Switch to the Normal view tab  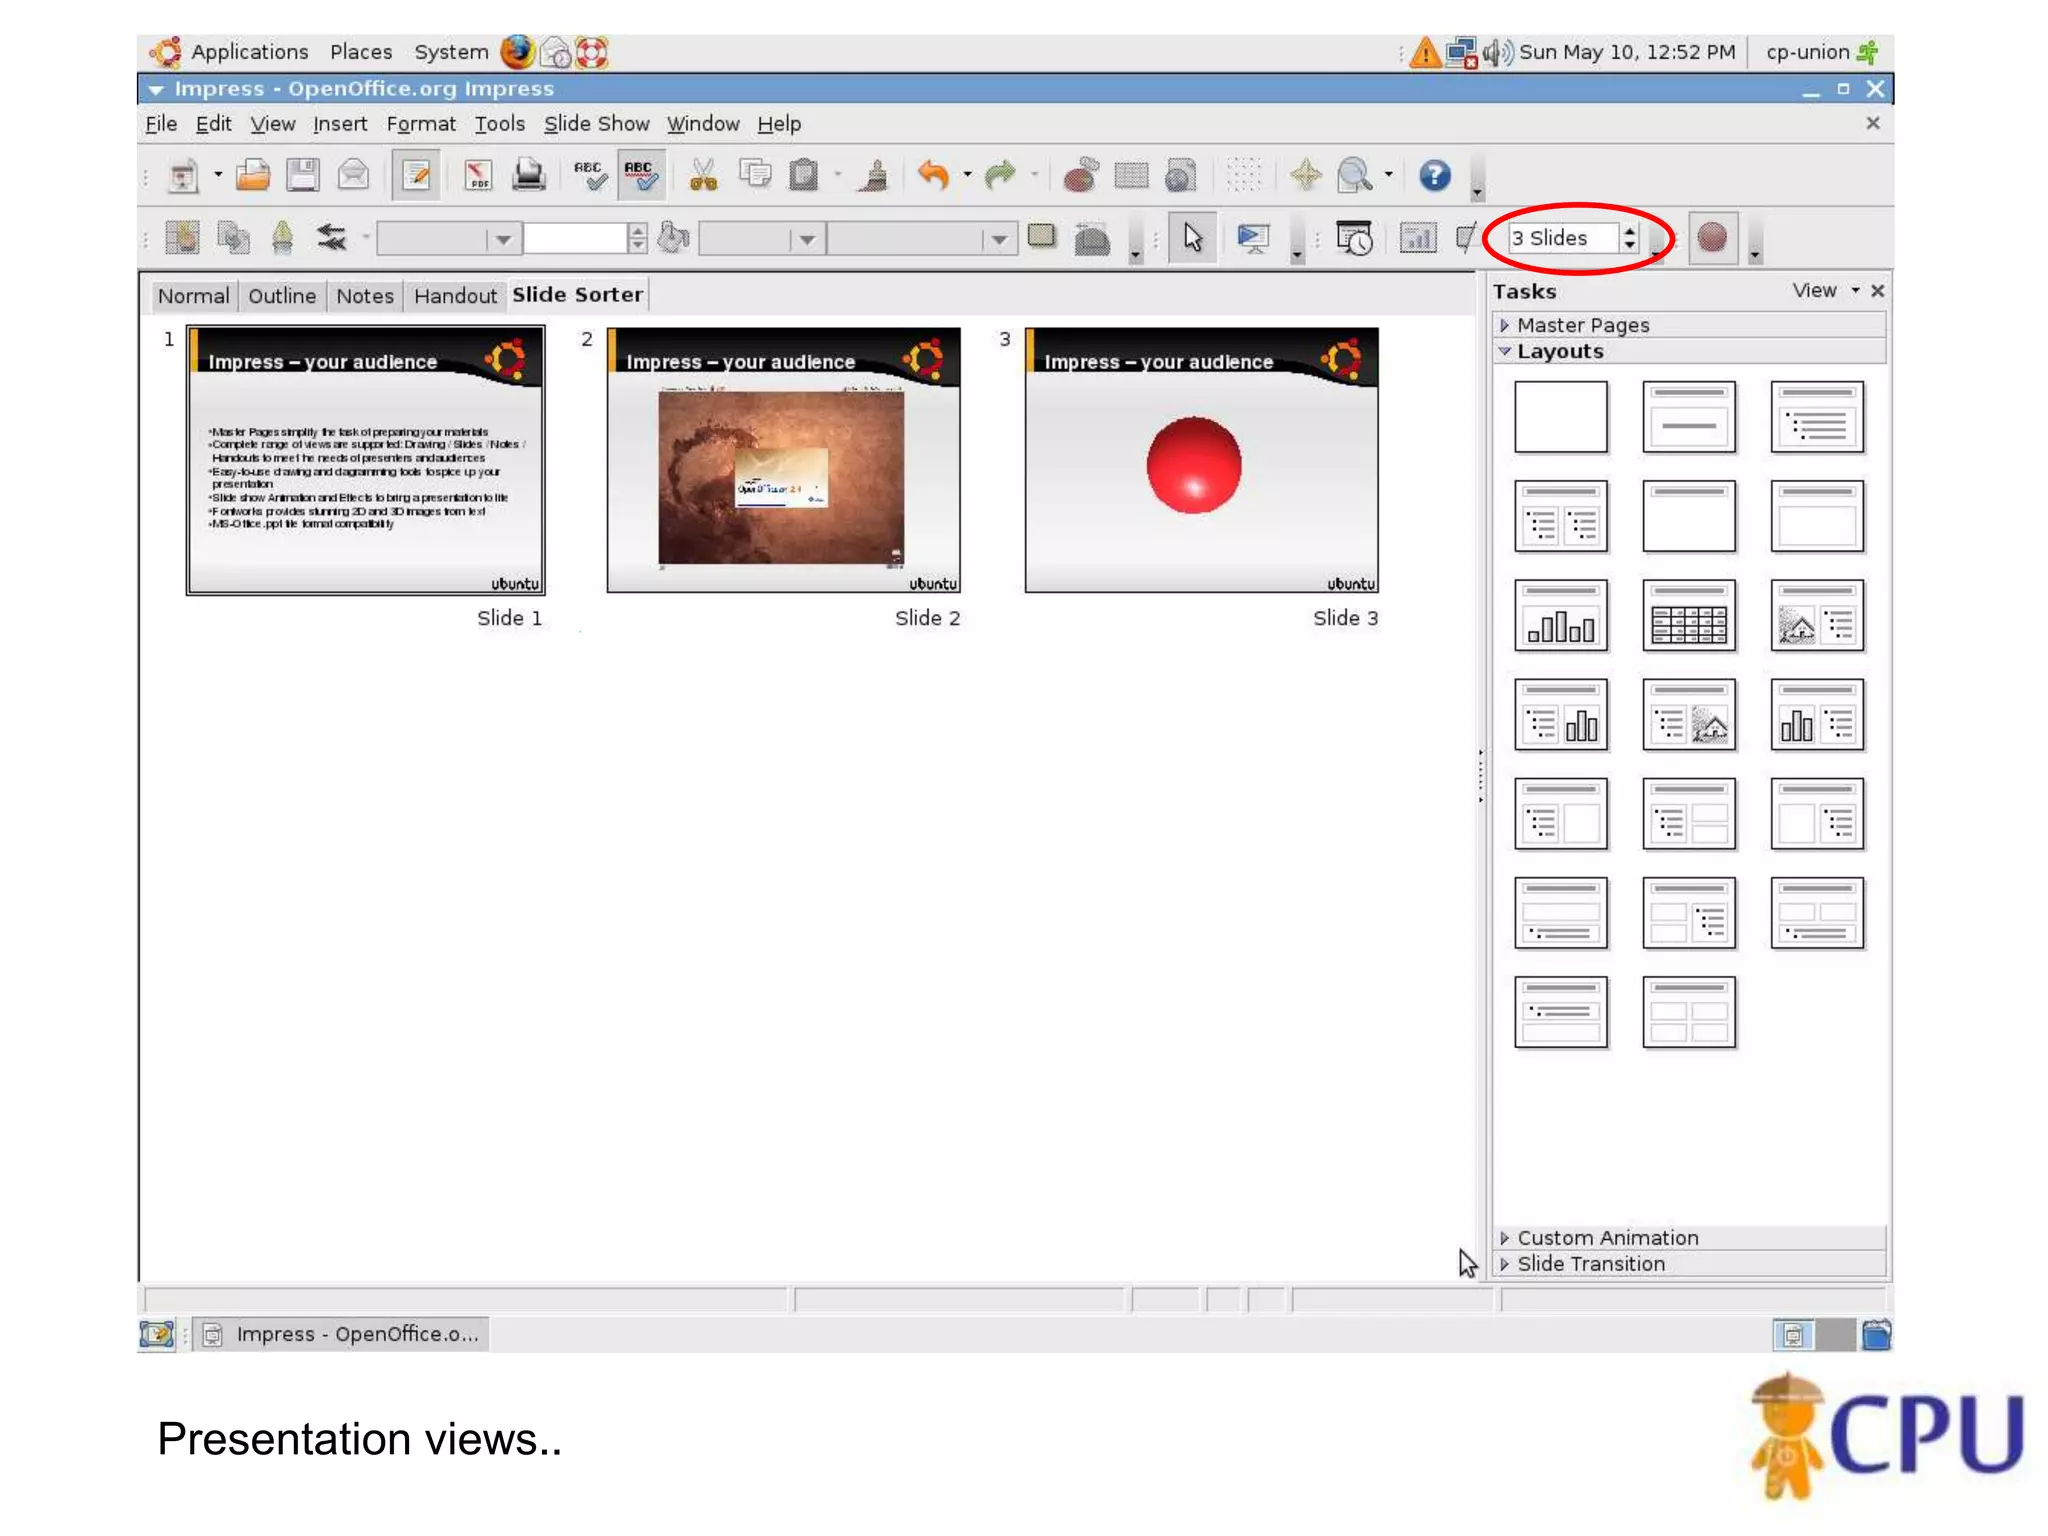(193, 296)
